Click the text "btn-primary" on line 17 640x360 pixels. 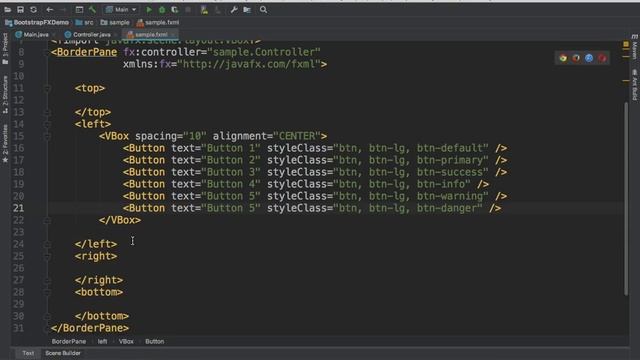pyautogui.click(x=449, y=160)
